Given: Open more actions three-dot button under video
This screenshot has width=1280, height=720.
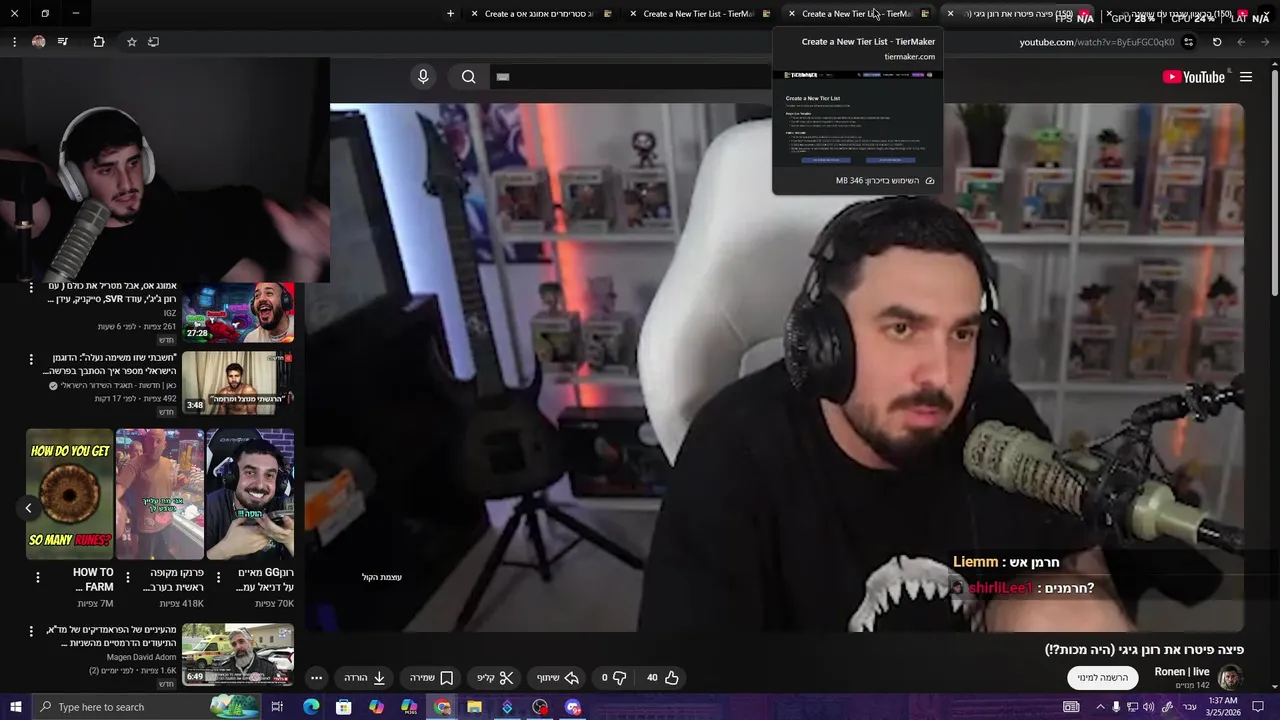Looking at the screenshot, I should (316, 678).
